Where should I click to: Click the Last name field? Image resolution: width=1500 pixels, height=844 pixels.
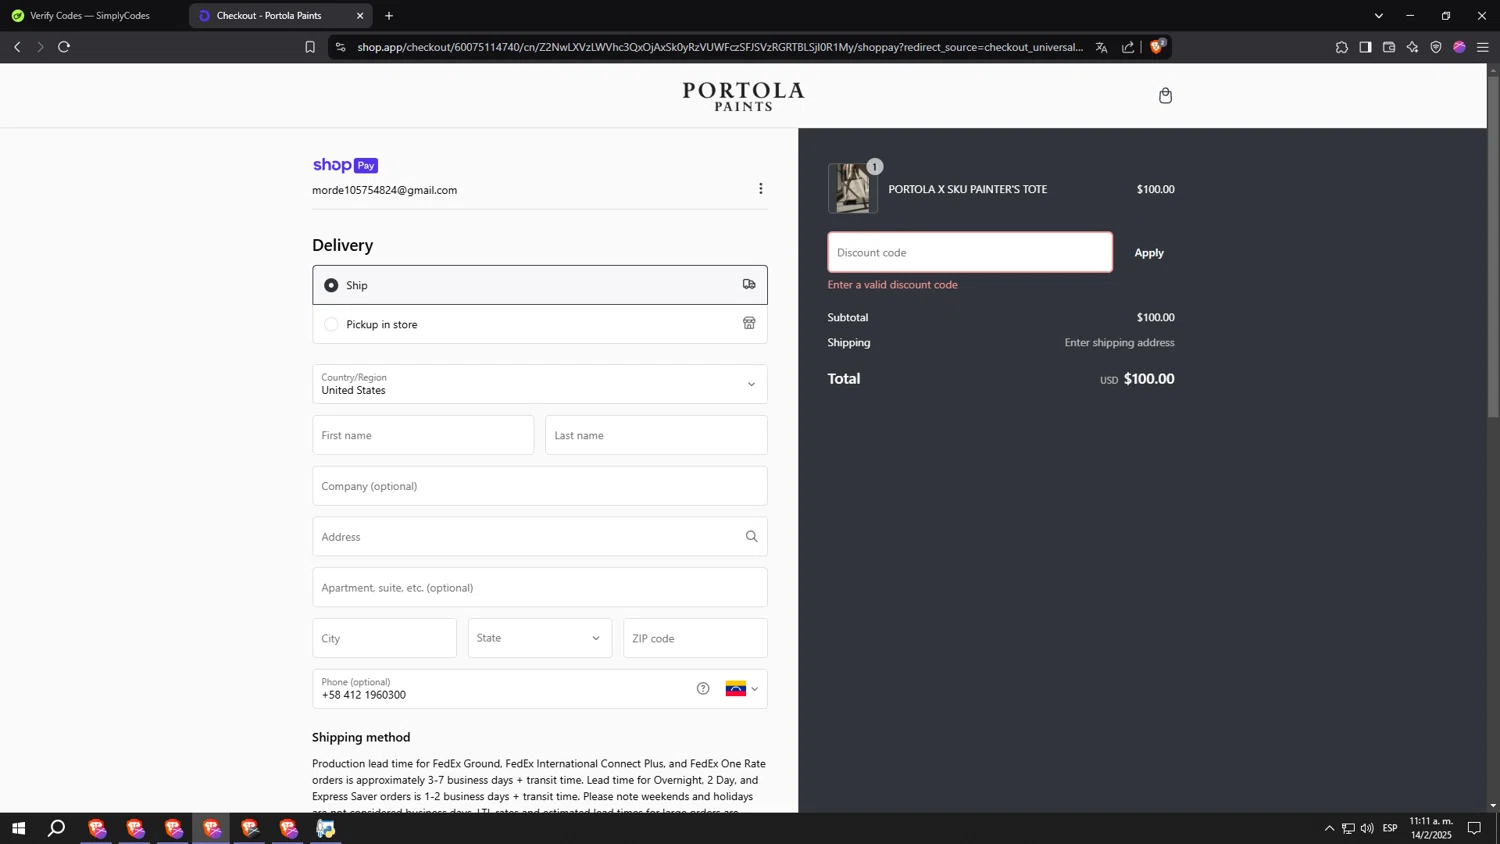tap(656, 435)
